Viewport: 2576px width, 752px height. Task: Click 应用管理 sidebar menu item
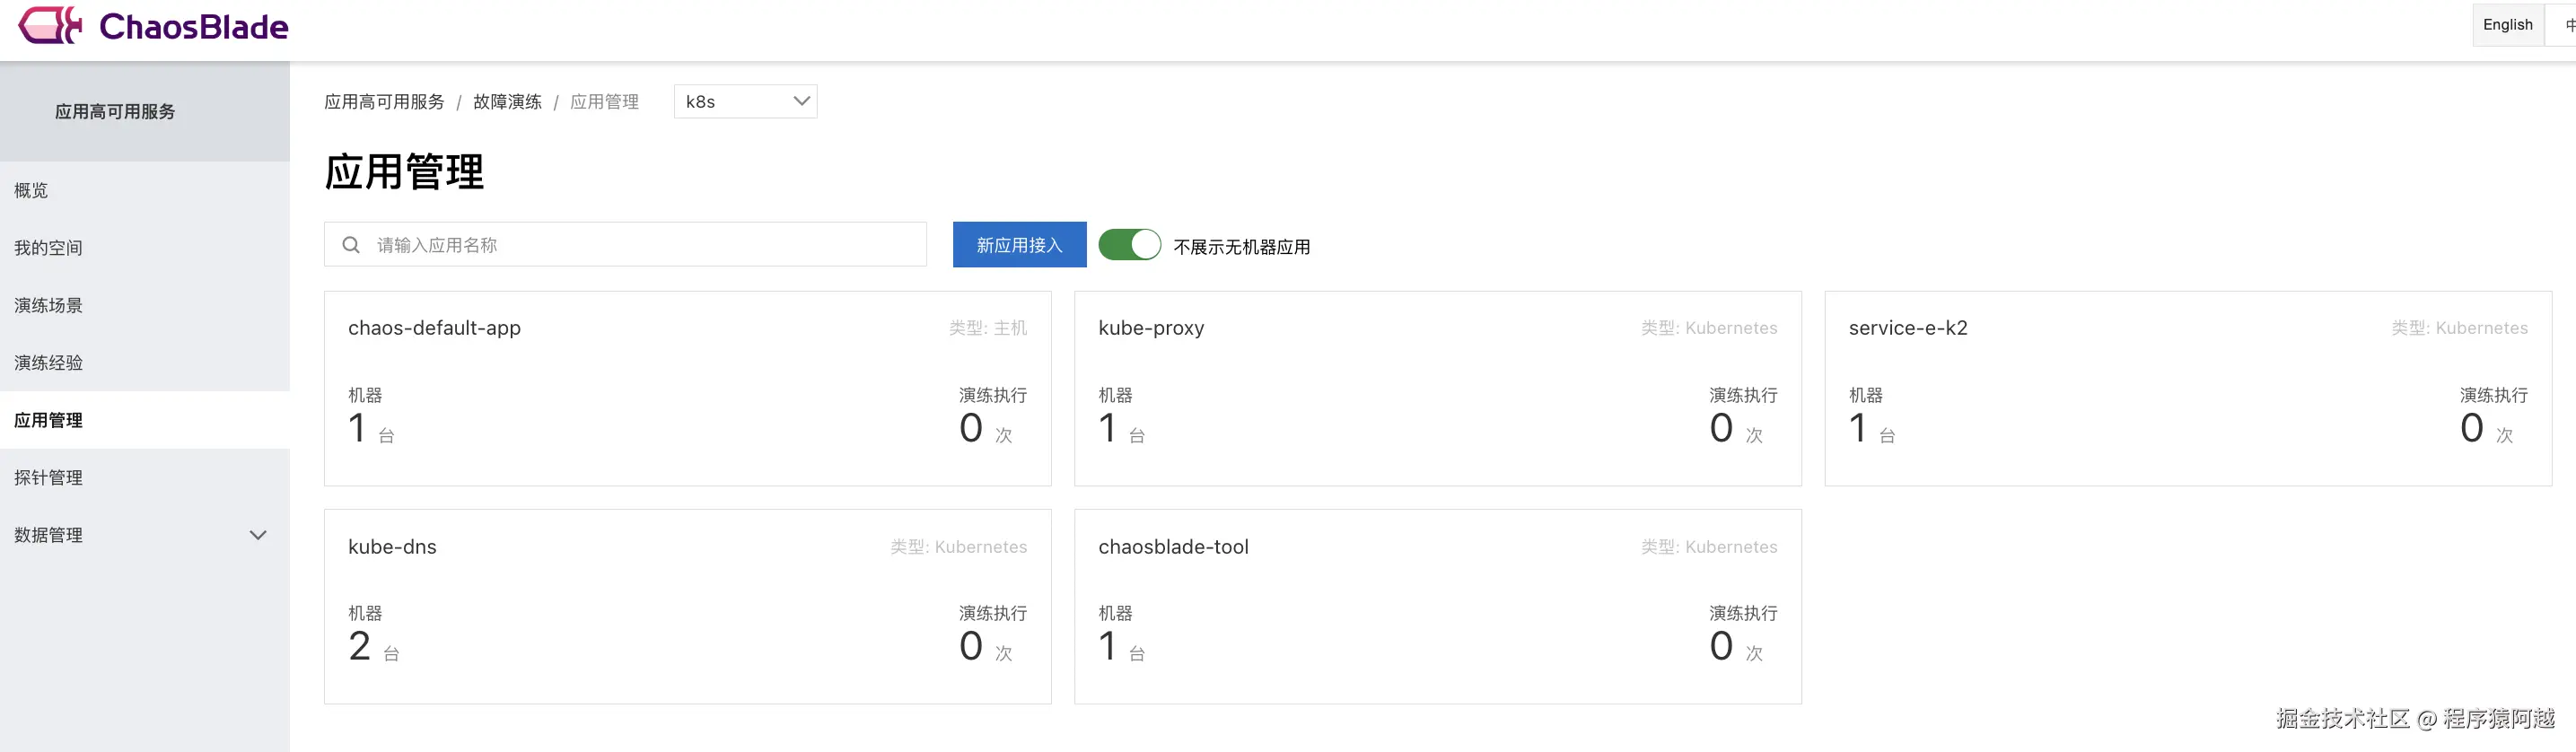[x=48, y=420]
